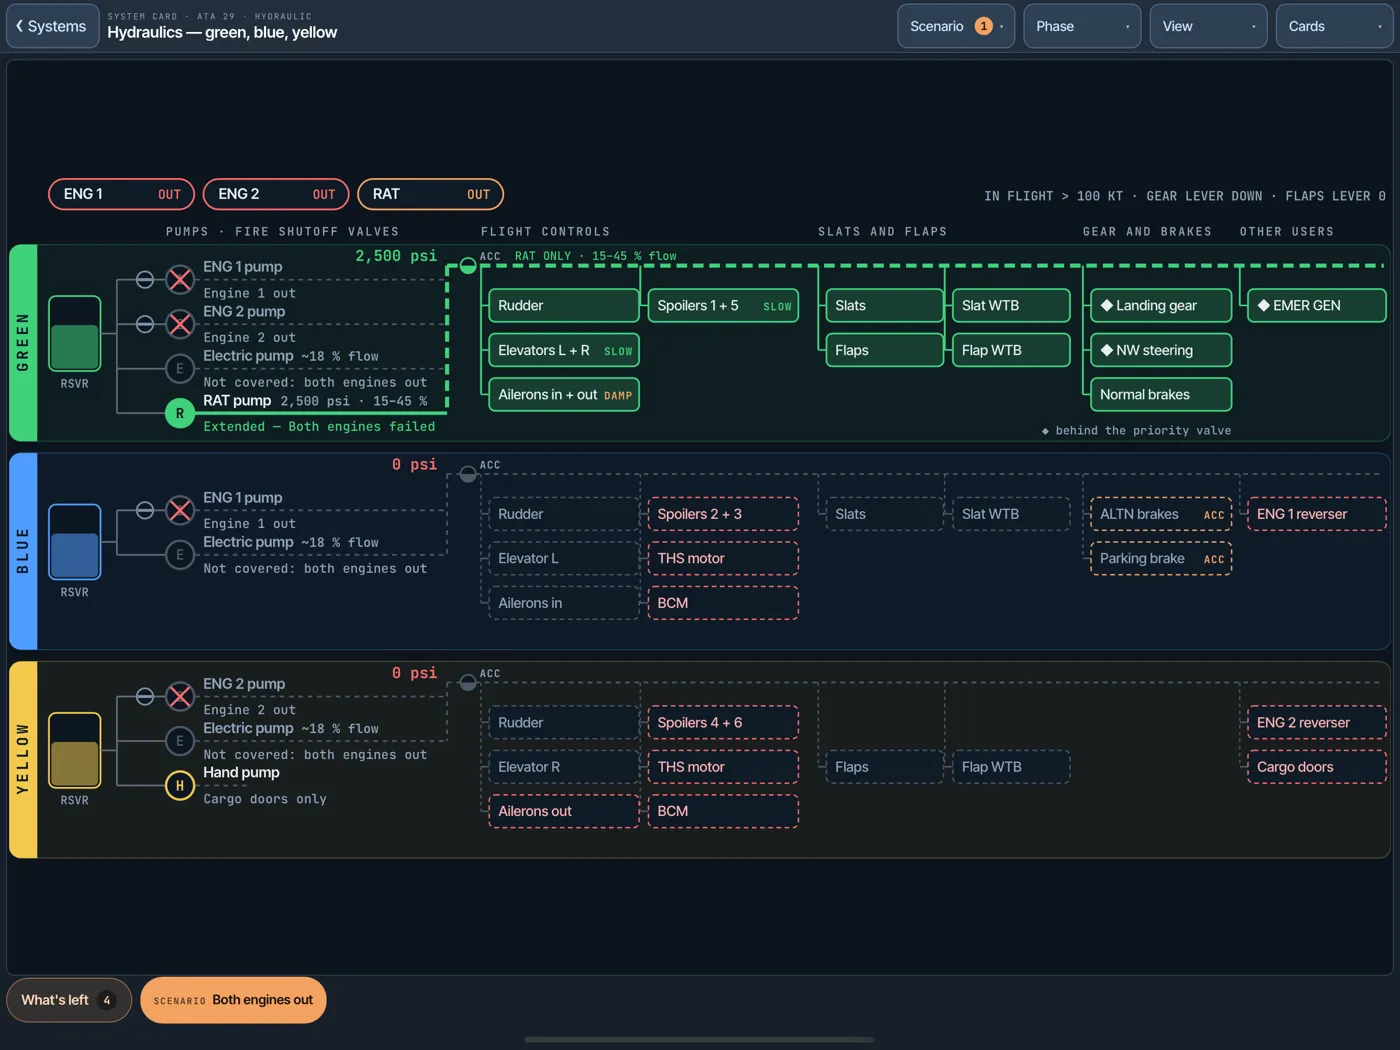
Task: Select the ENG 1 reverser box
Action: [1316, 514]
